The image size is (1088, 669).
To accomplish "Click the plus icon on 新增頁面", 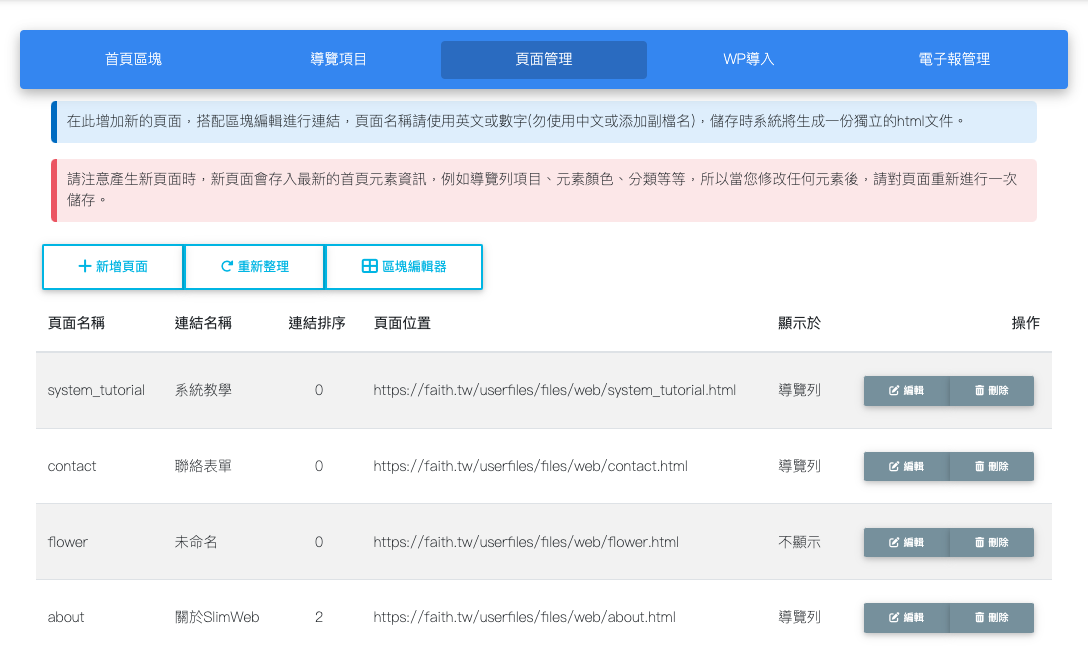I will (x=85, y=267).
